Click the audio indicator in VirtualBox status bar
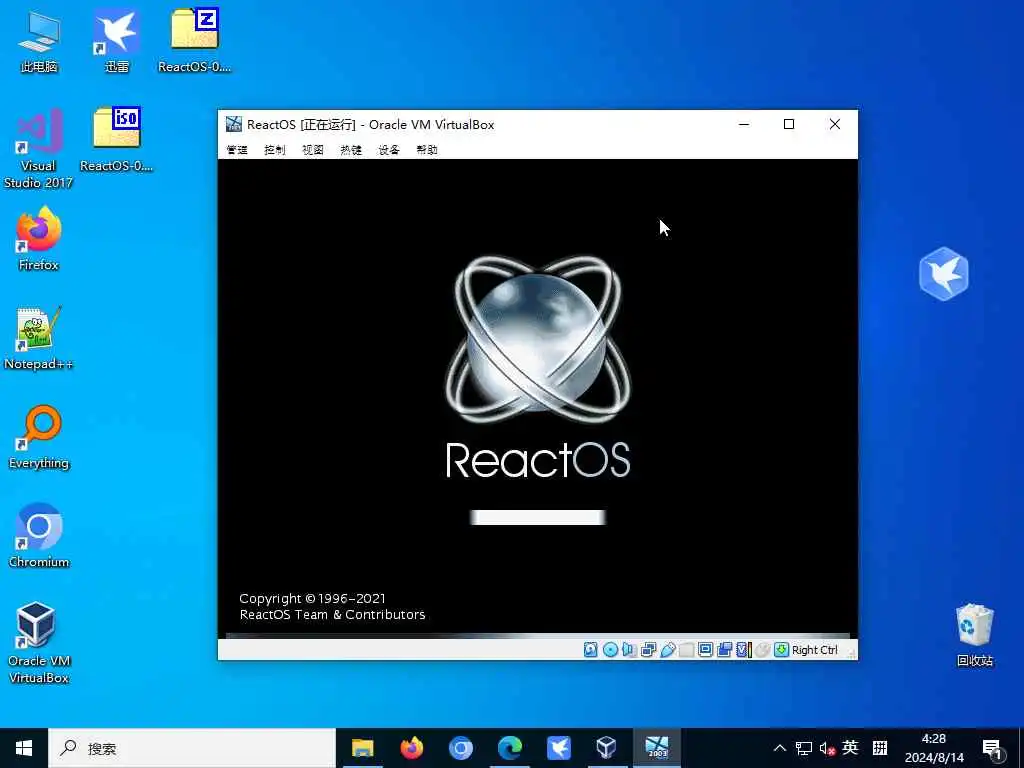Screen dimensions: 1024x768 tap(629, 650)
